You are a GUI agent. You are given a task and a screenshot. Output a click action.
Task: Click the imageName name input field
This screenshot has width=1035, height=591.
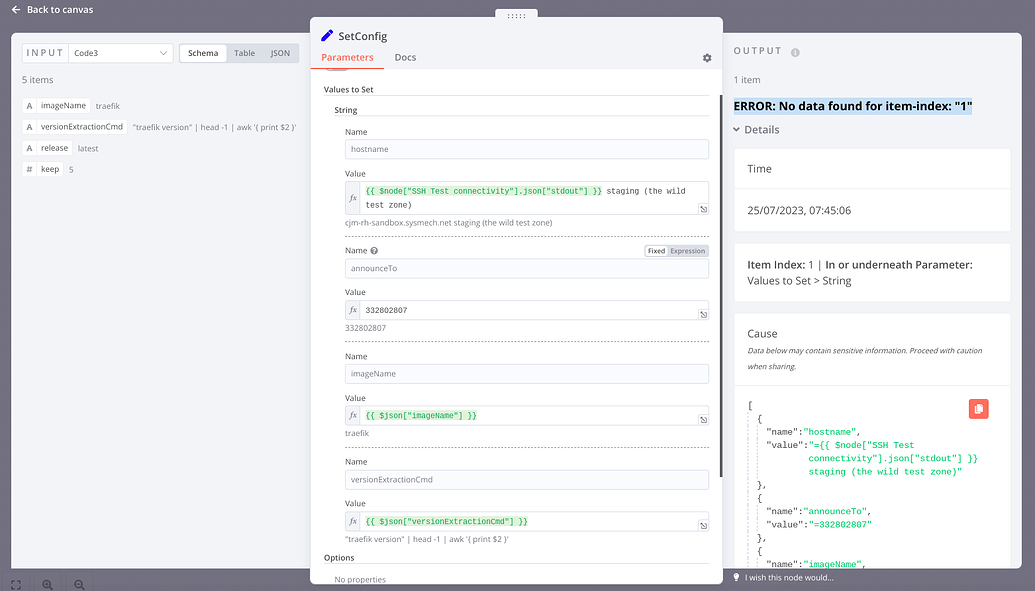(x=526, y=374)
